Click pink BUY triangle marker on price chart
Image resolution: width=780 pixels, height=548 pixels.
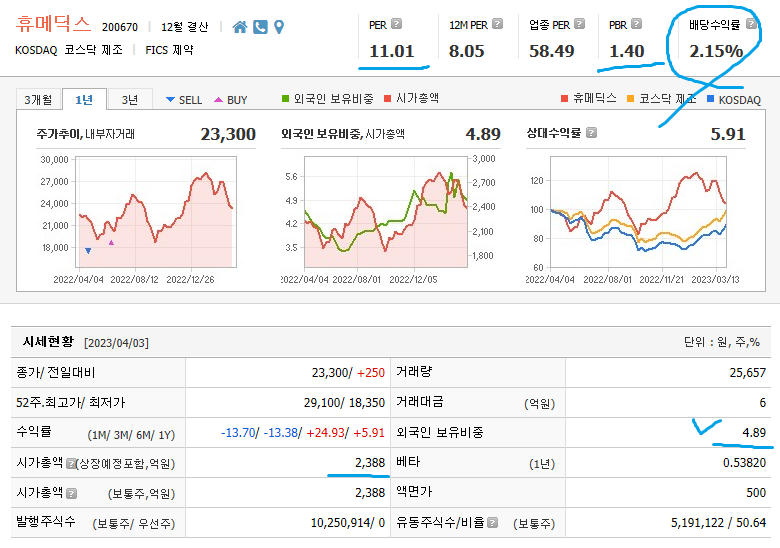[x=111, y=243]
